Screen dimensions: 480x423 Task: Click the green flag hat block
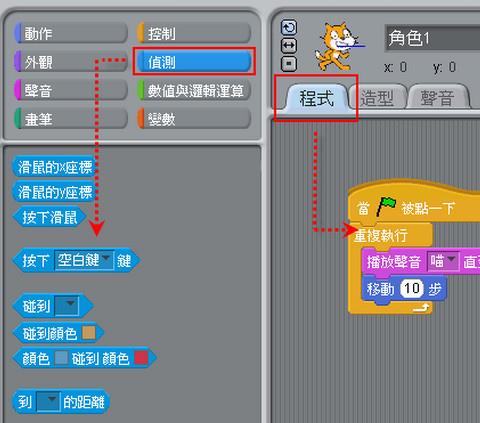coord(414,202)
